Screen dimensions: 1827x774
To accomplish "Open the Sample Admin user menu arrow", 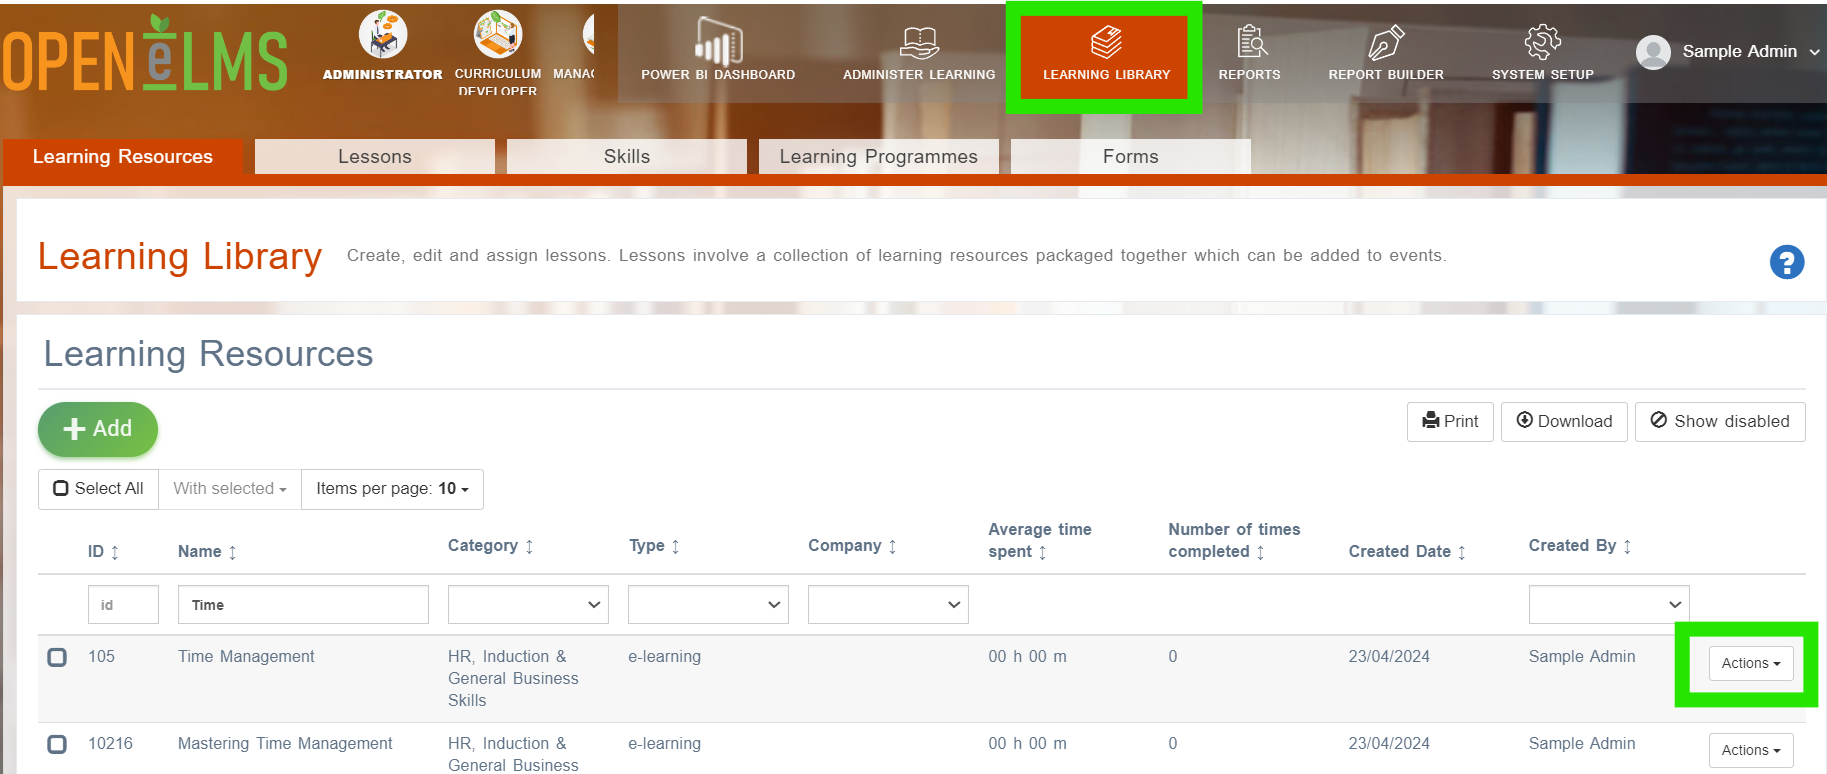I will (x=1814, y=52).
